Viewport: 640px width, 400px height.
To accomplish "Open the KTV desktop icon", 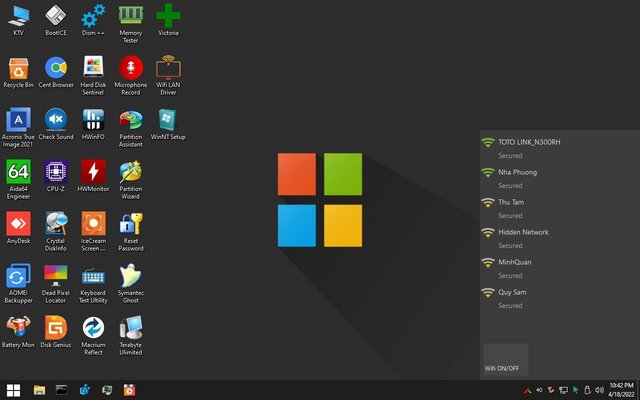I will point(18,20).
